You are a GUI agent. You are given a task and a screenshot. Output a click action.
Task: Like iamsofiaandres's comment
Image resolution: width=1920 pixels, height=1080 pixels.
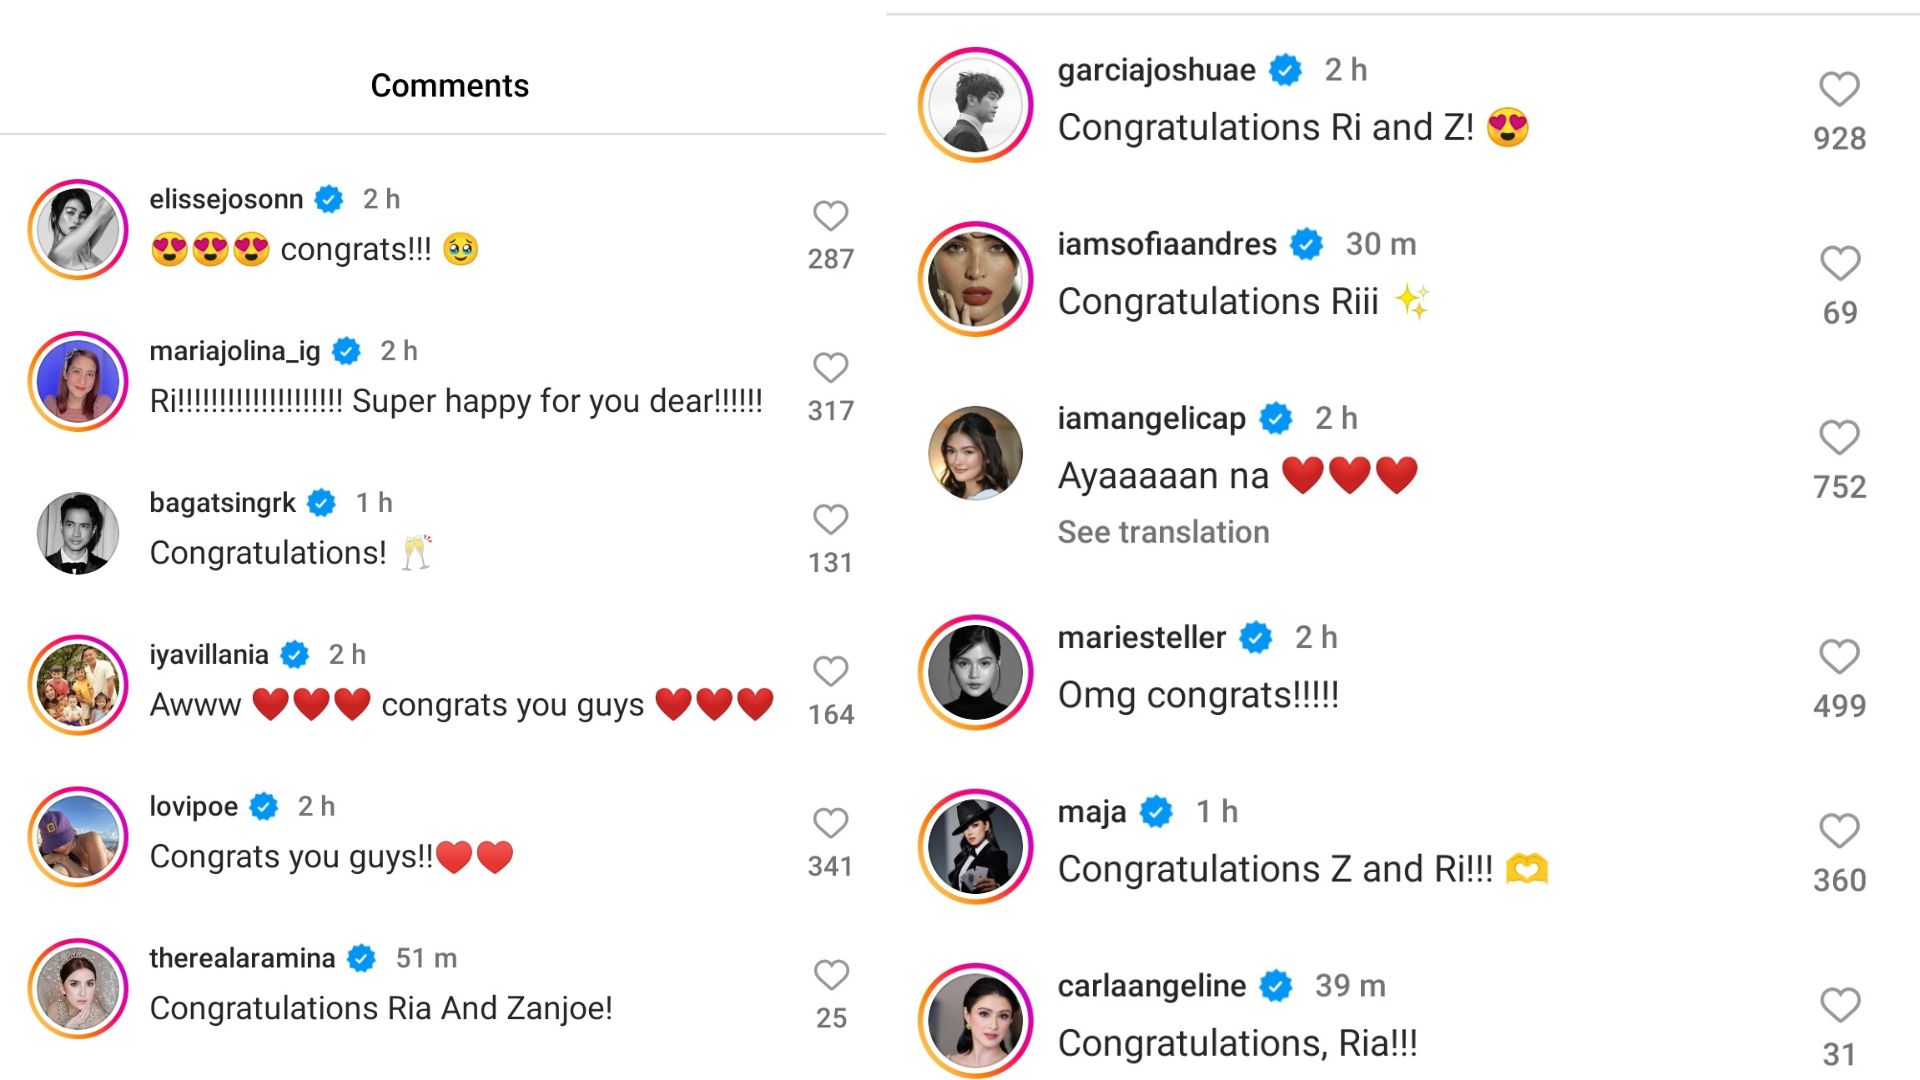1839,263
